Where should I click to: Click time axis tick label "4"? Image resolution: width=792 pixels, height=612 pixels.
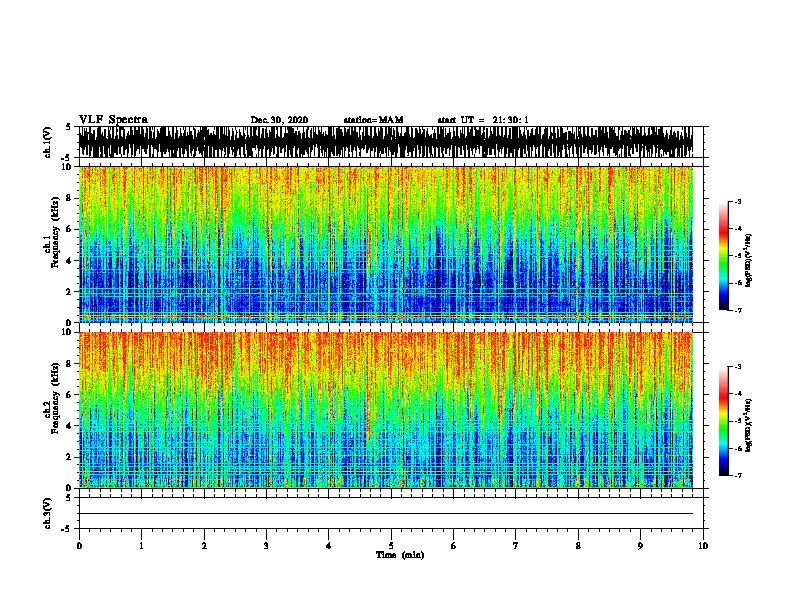point(329,546)
